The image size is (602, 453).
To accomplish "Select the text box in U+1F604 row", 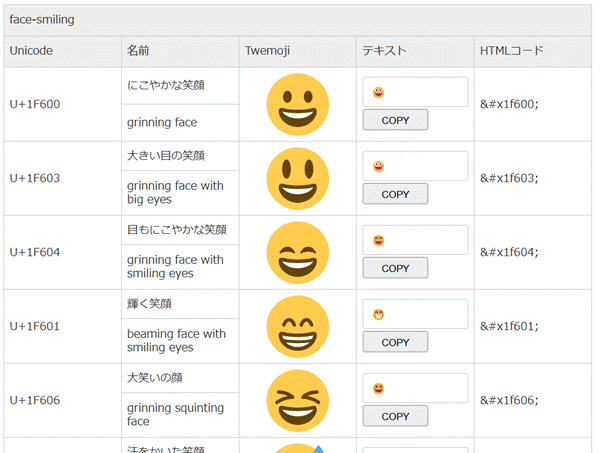I will [415, 240].
